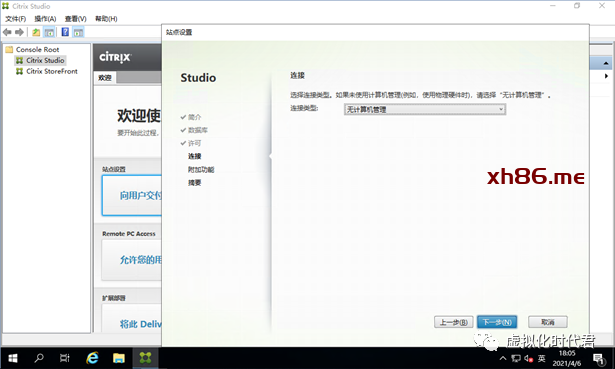Image resolution: width=615 pixels, height=369 pixels.
Task: Open Help using the question mark toolbar icon
Action: coord(65,32)
